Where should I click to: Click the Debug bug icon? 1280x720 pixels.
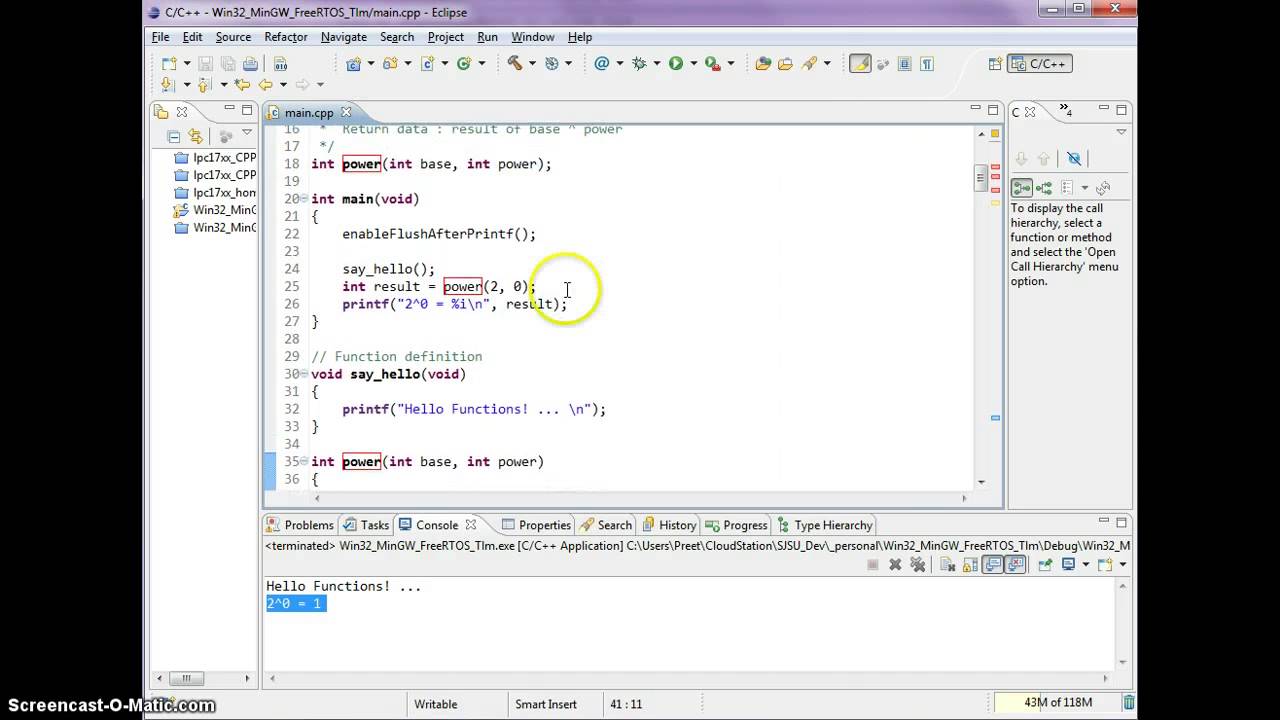[640, 63]
